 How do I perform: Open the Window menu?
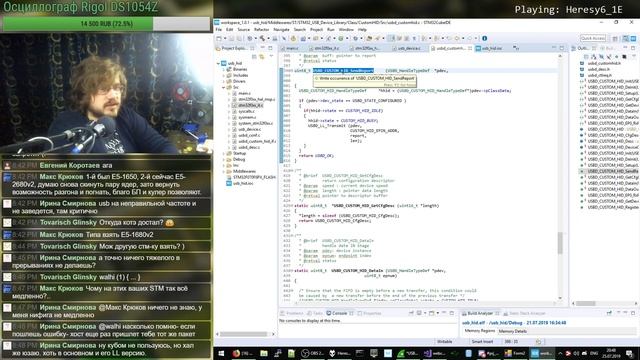click(x=346, y=30)
